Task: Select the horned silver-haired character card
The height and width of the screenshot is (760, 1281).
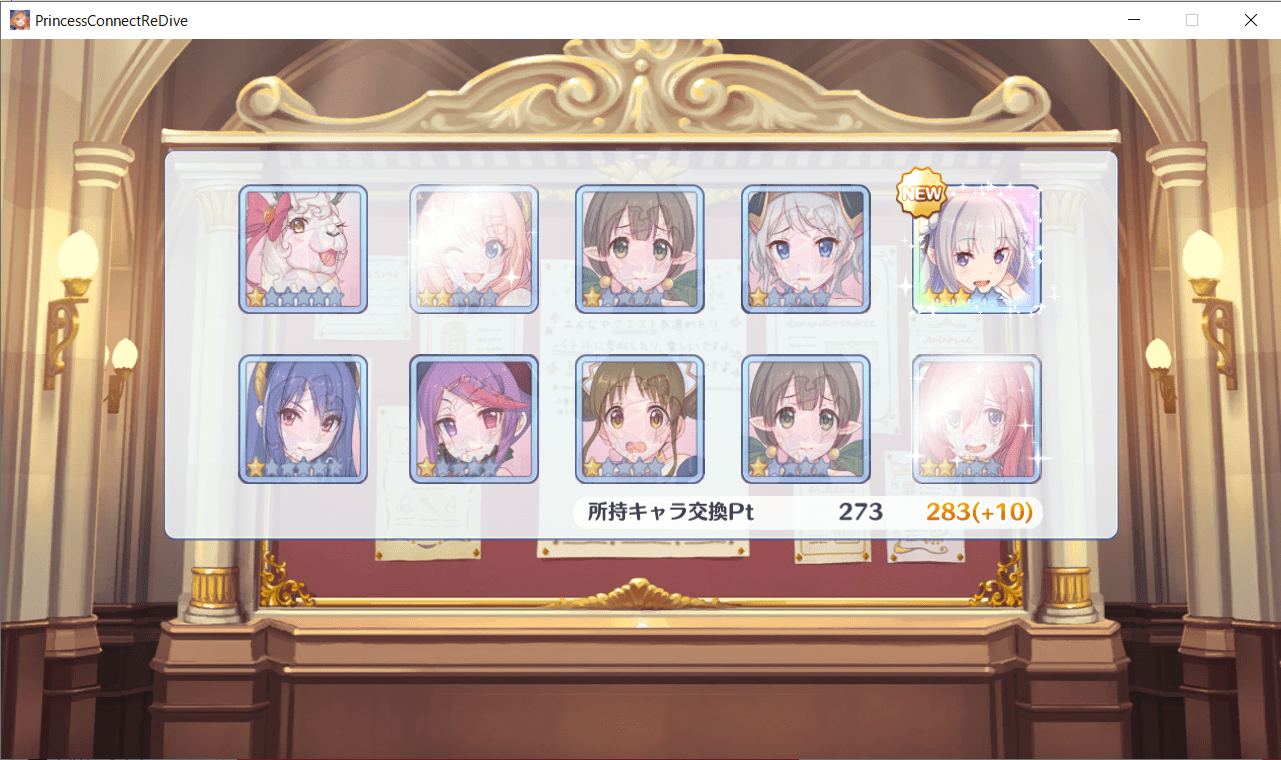Action: 806,249
